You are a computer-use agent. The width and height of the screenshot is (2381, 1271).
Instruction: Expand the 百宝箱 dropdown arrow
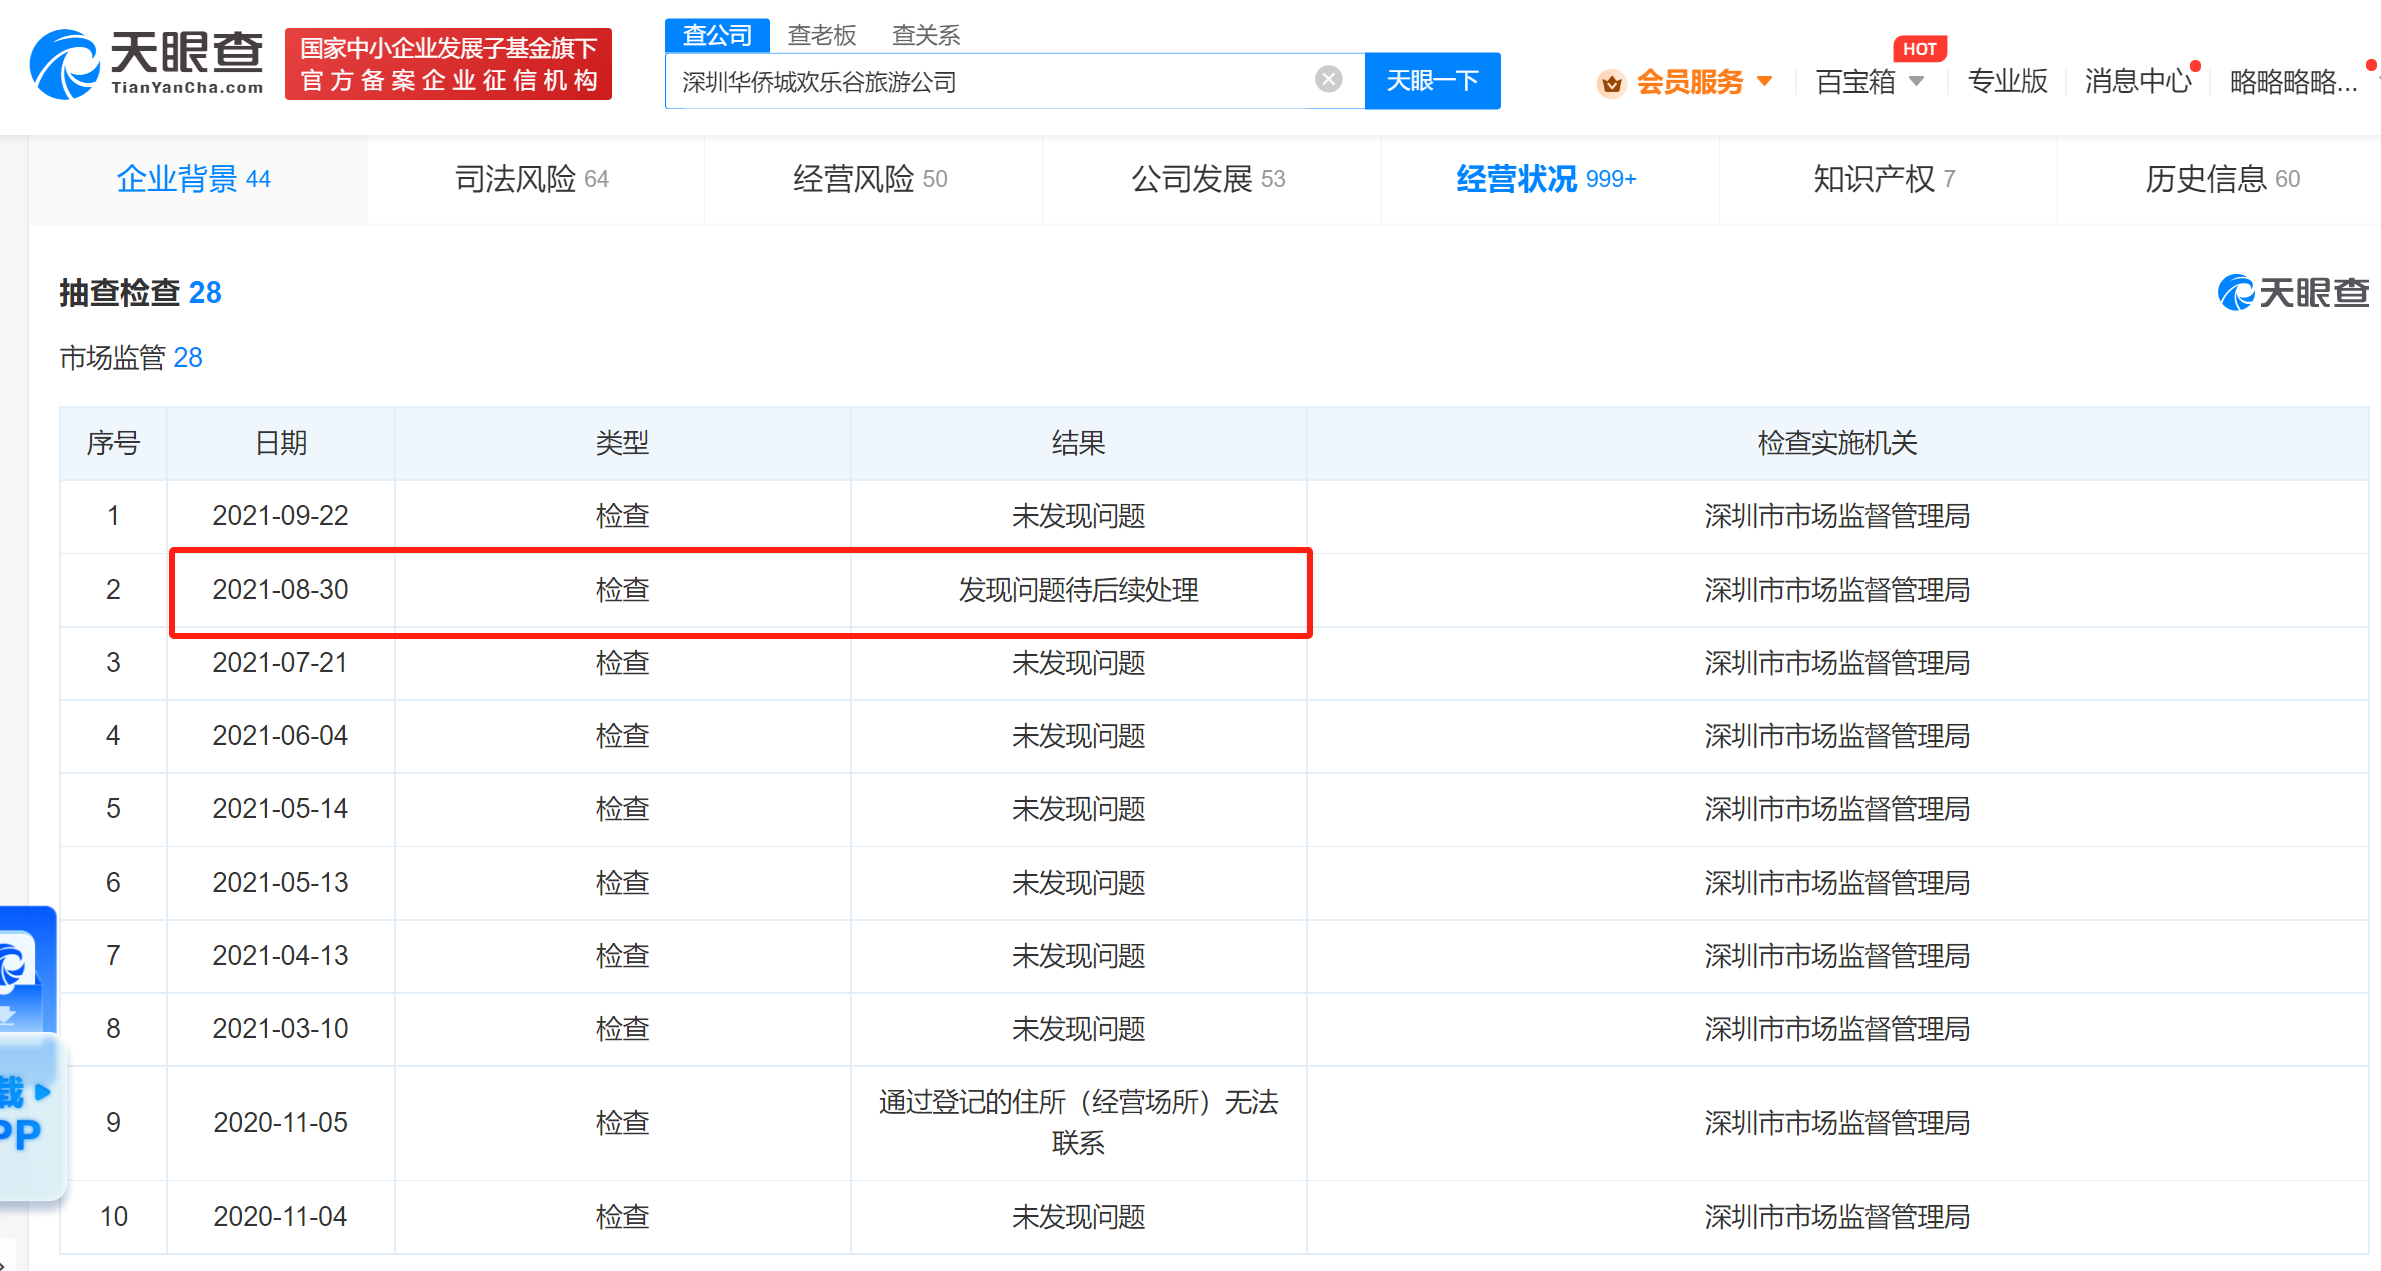coord(1917,81)
